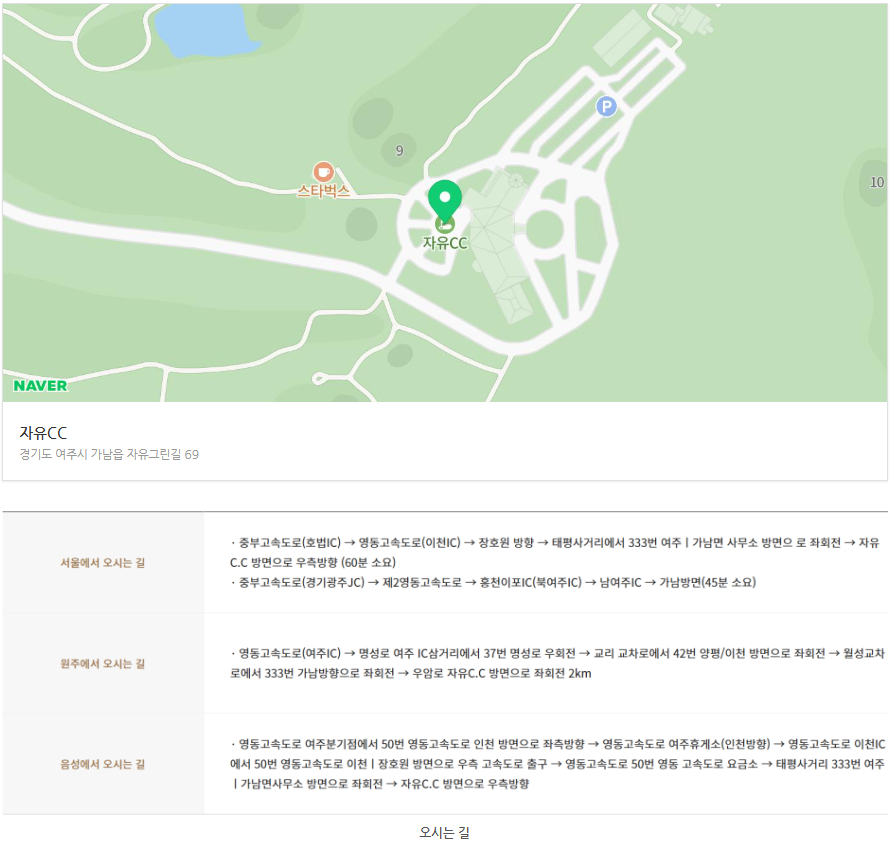The height and width of the screenshot is (852, 891).
Task: Click the Wonju route directions via 여주IC
Action: tap(555, 663)
